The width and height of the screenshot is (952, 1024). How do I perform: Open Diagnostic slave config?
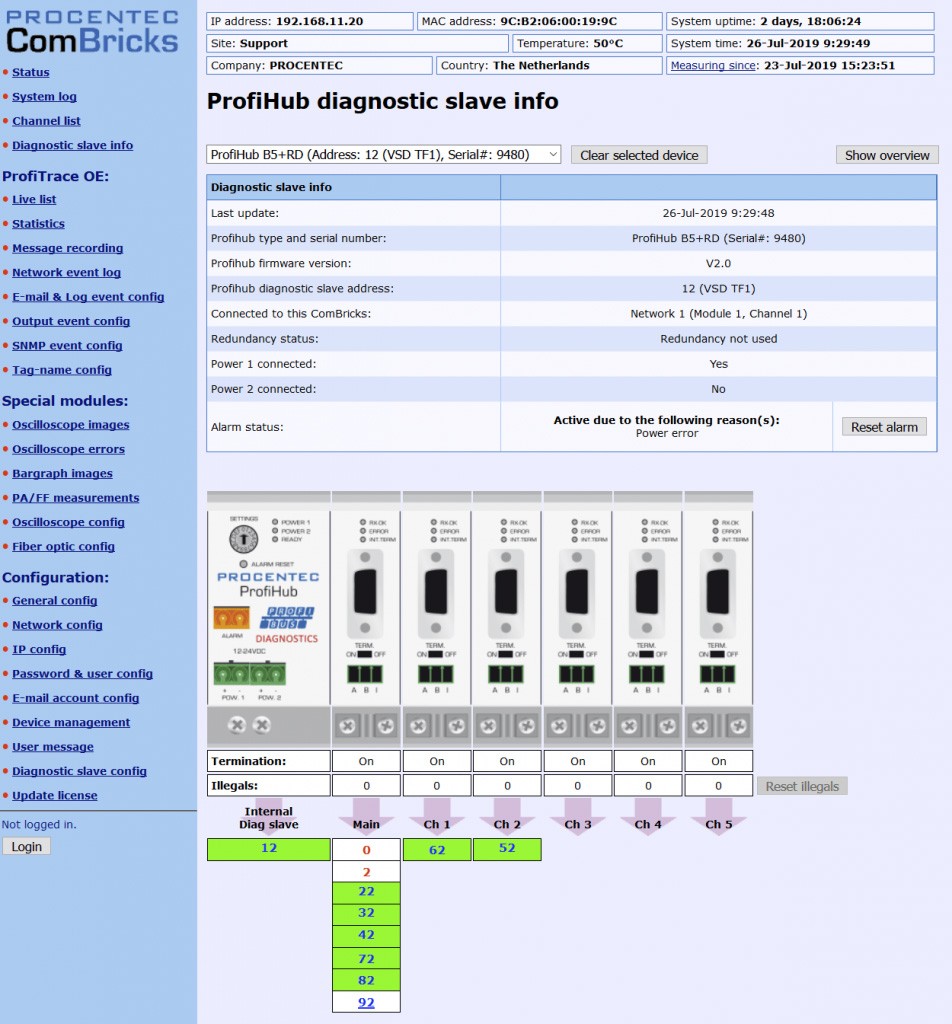[80, 771]
